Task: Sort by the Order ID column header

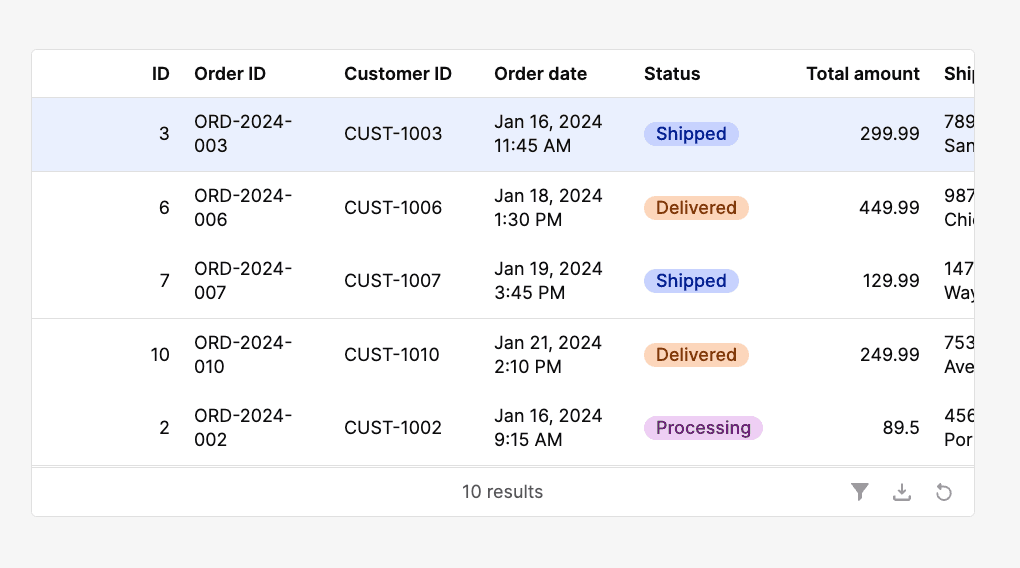Action: pos(230,74)
